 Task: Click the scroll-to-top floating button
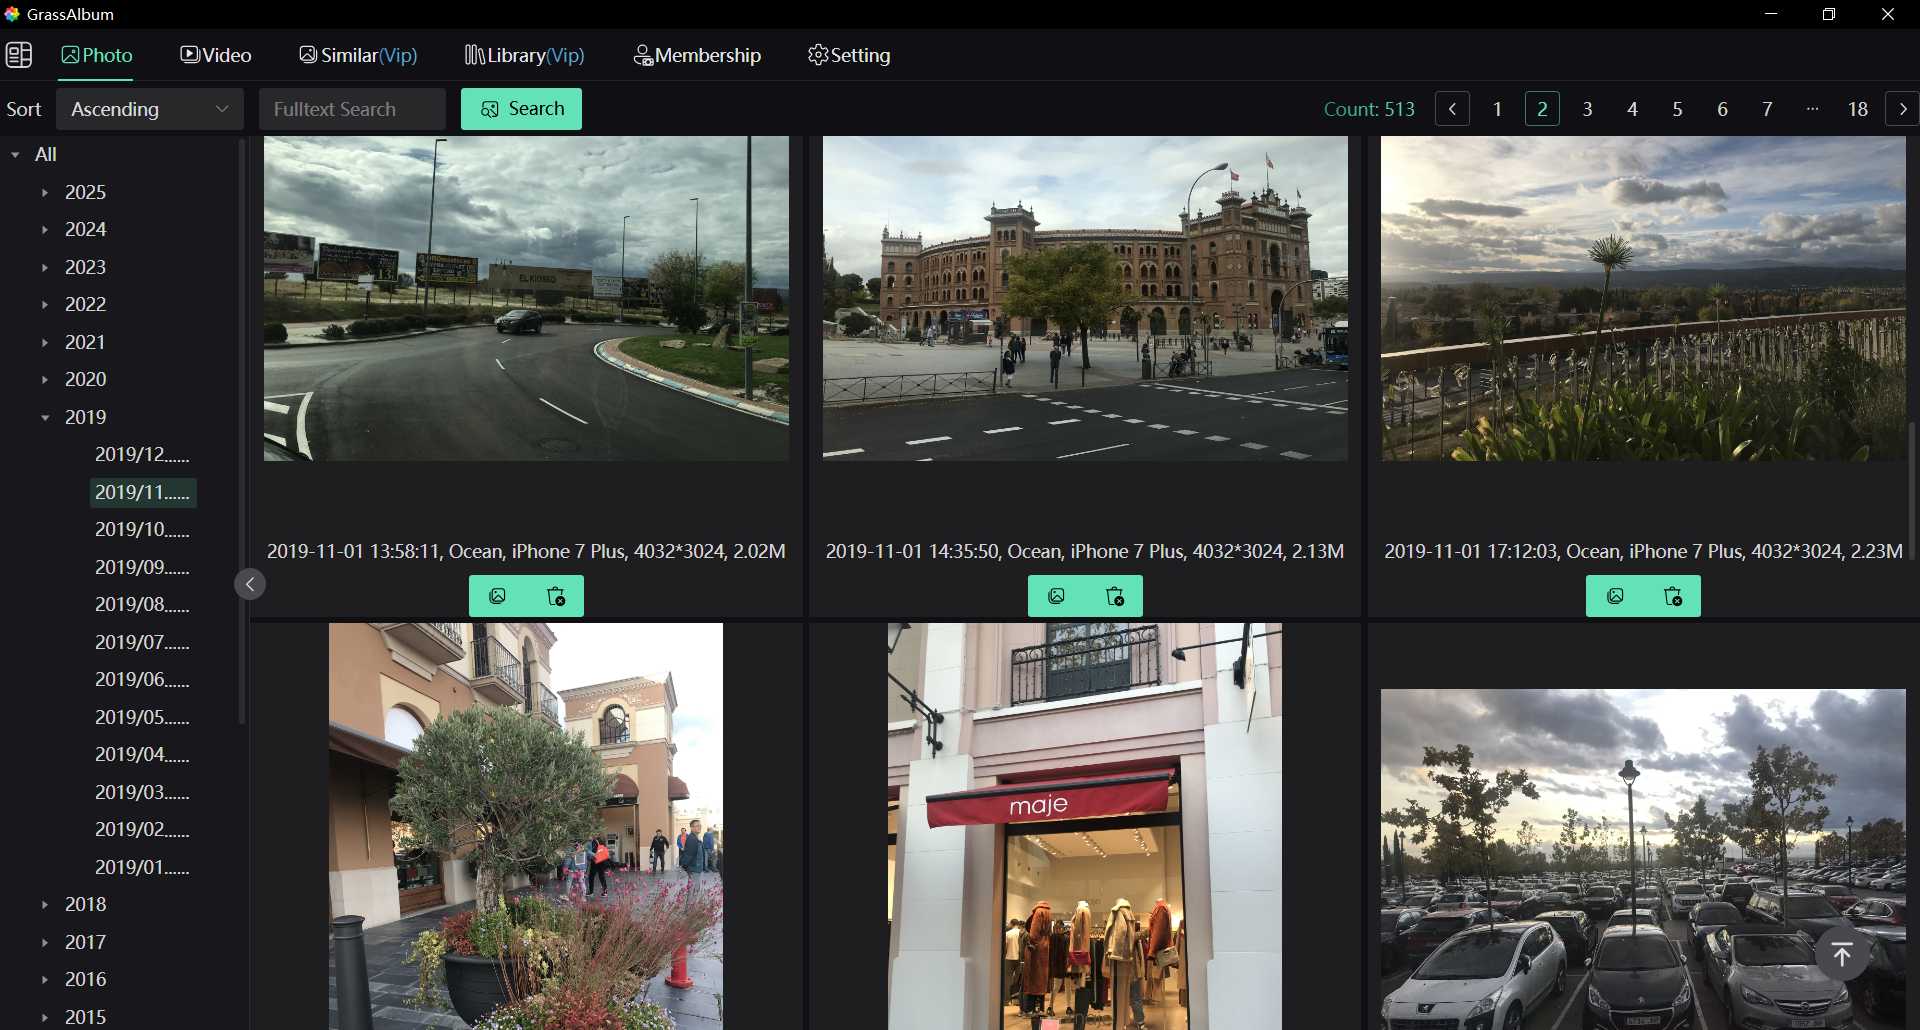(x=1841, y=953)
